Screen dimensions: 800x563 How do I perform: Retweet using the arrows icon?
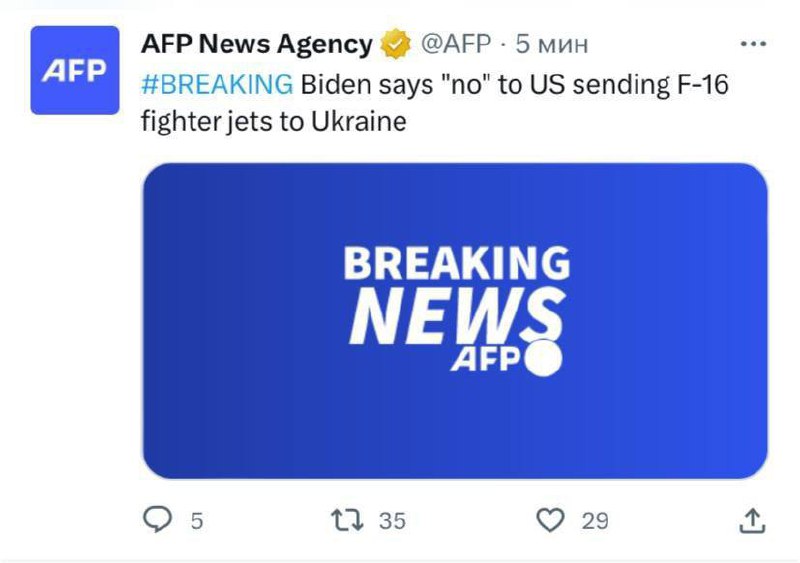347,520
